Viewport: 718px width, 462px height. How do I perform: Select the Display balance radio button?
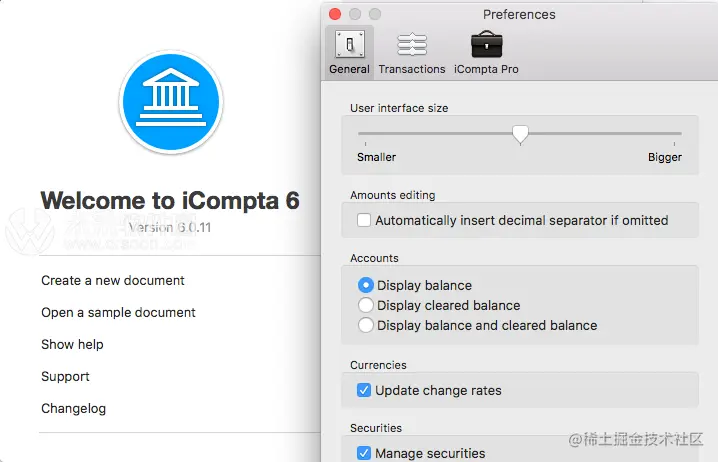click(x=365, y=285)
